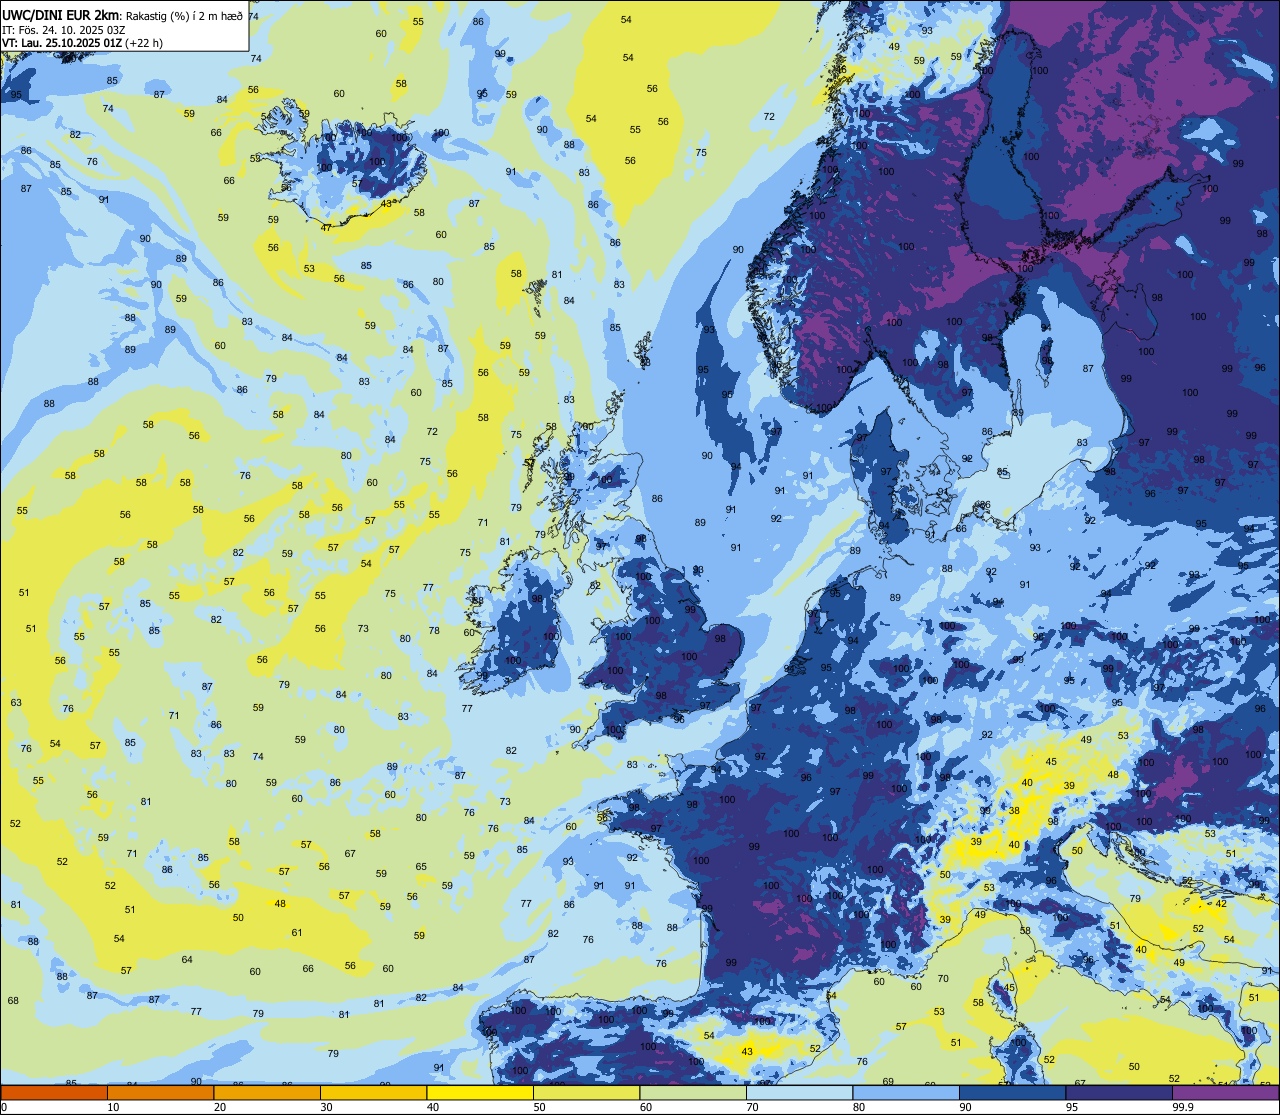This screenshot has width=1280, height=1115.
Task: Click the dark orange 0–10 legend swatch
Action: (x=54, y=1092)
